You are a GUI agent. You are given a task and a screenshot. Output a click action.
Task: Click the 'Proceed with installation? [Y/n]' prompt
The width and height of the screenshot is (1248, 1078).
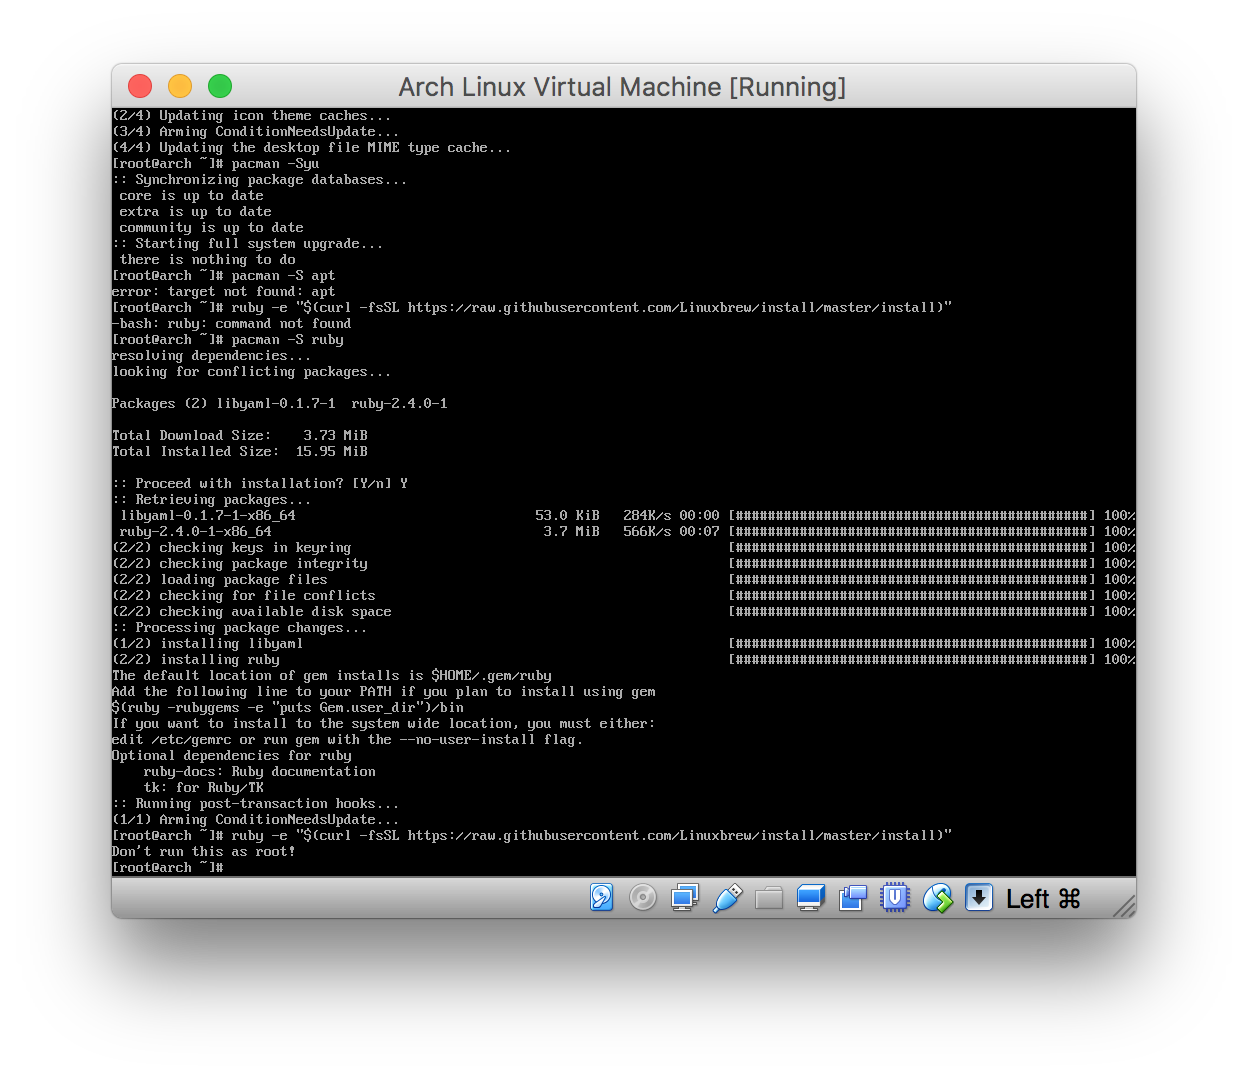260,484
